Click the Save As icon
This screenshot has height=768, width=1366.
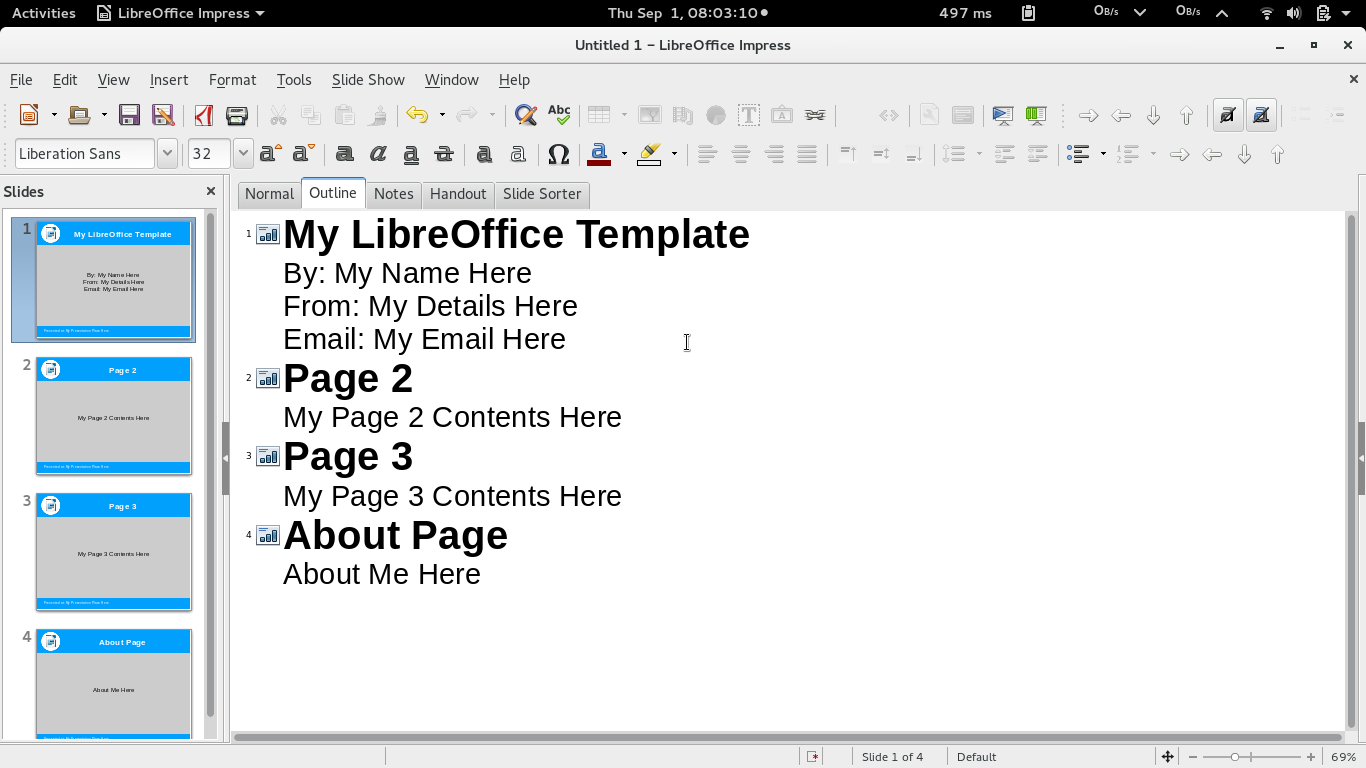click(162, 115)
